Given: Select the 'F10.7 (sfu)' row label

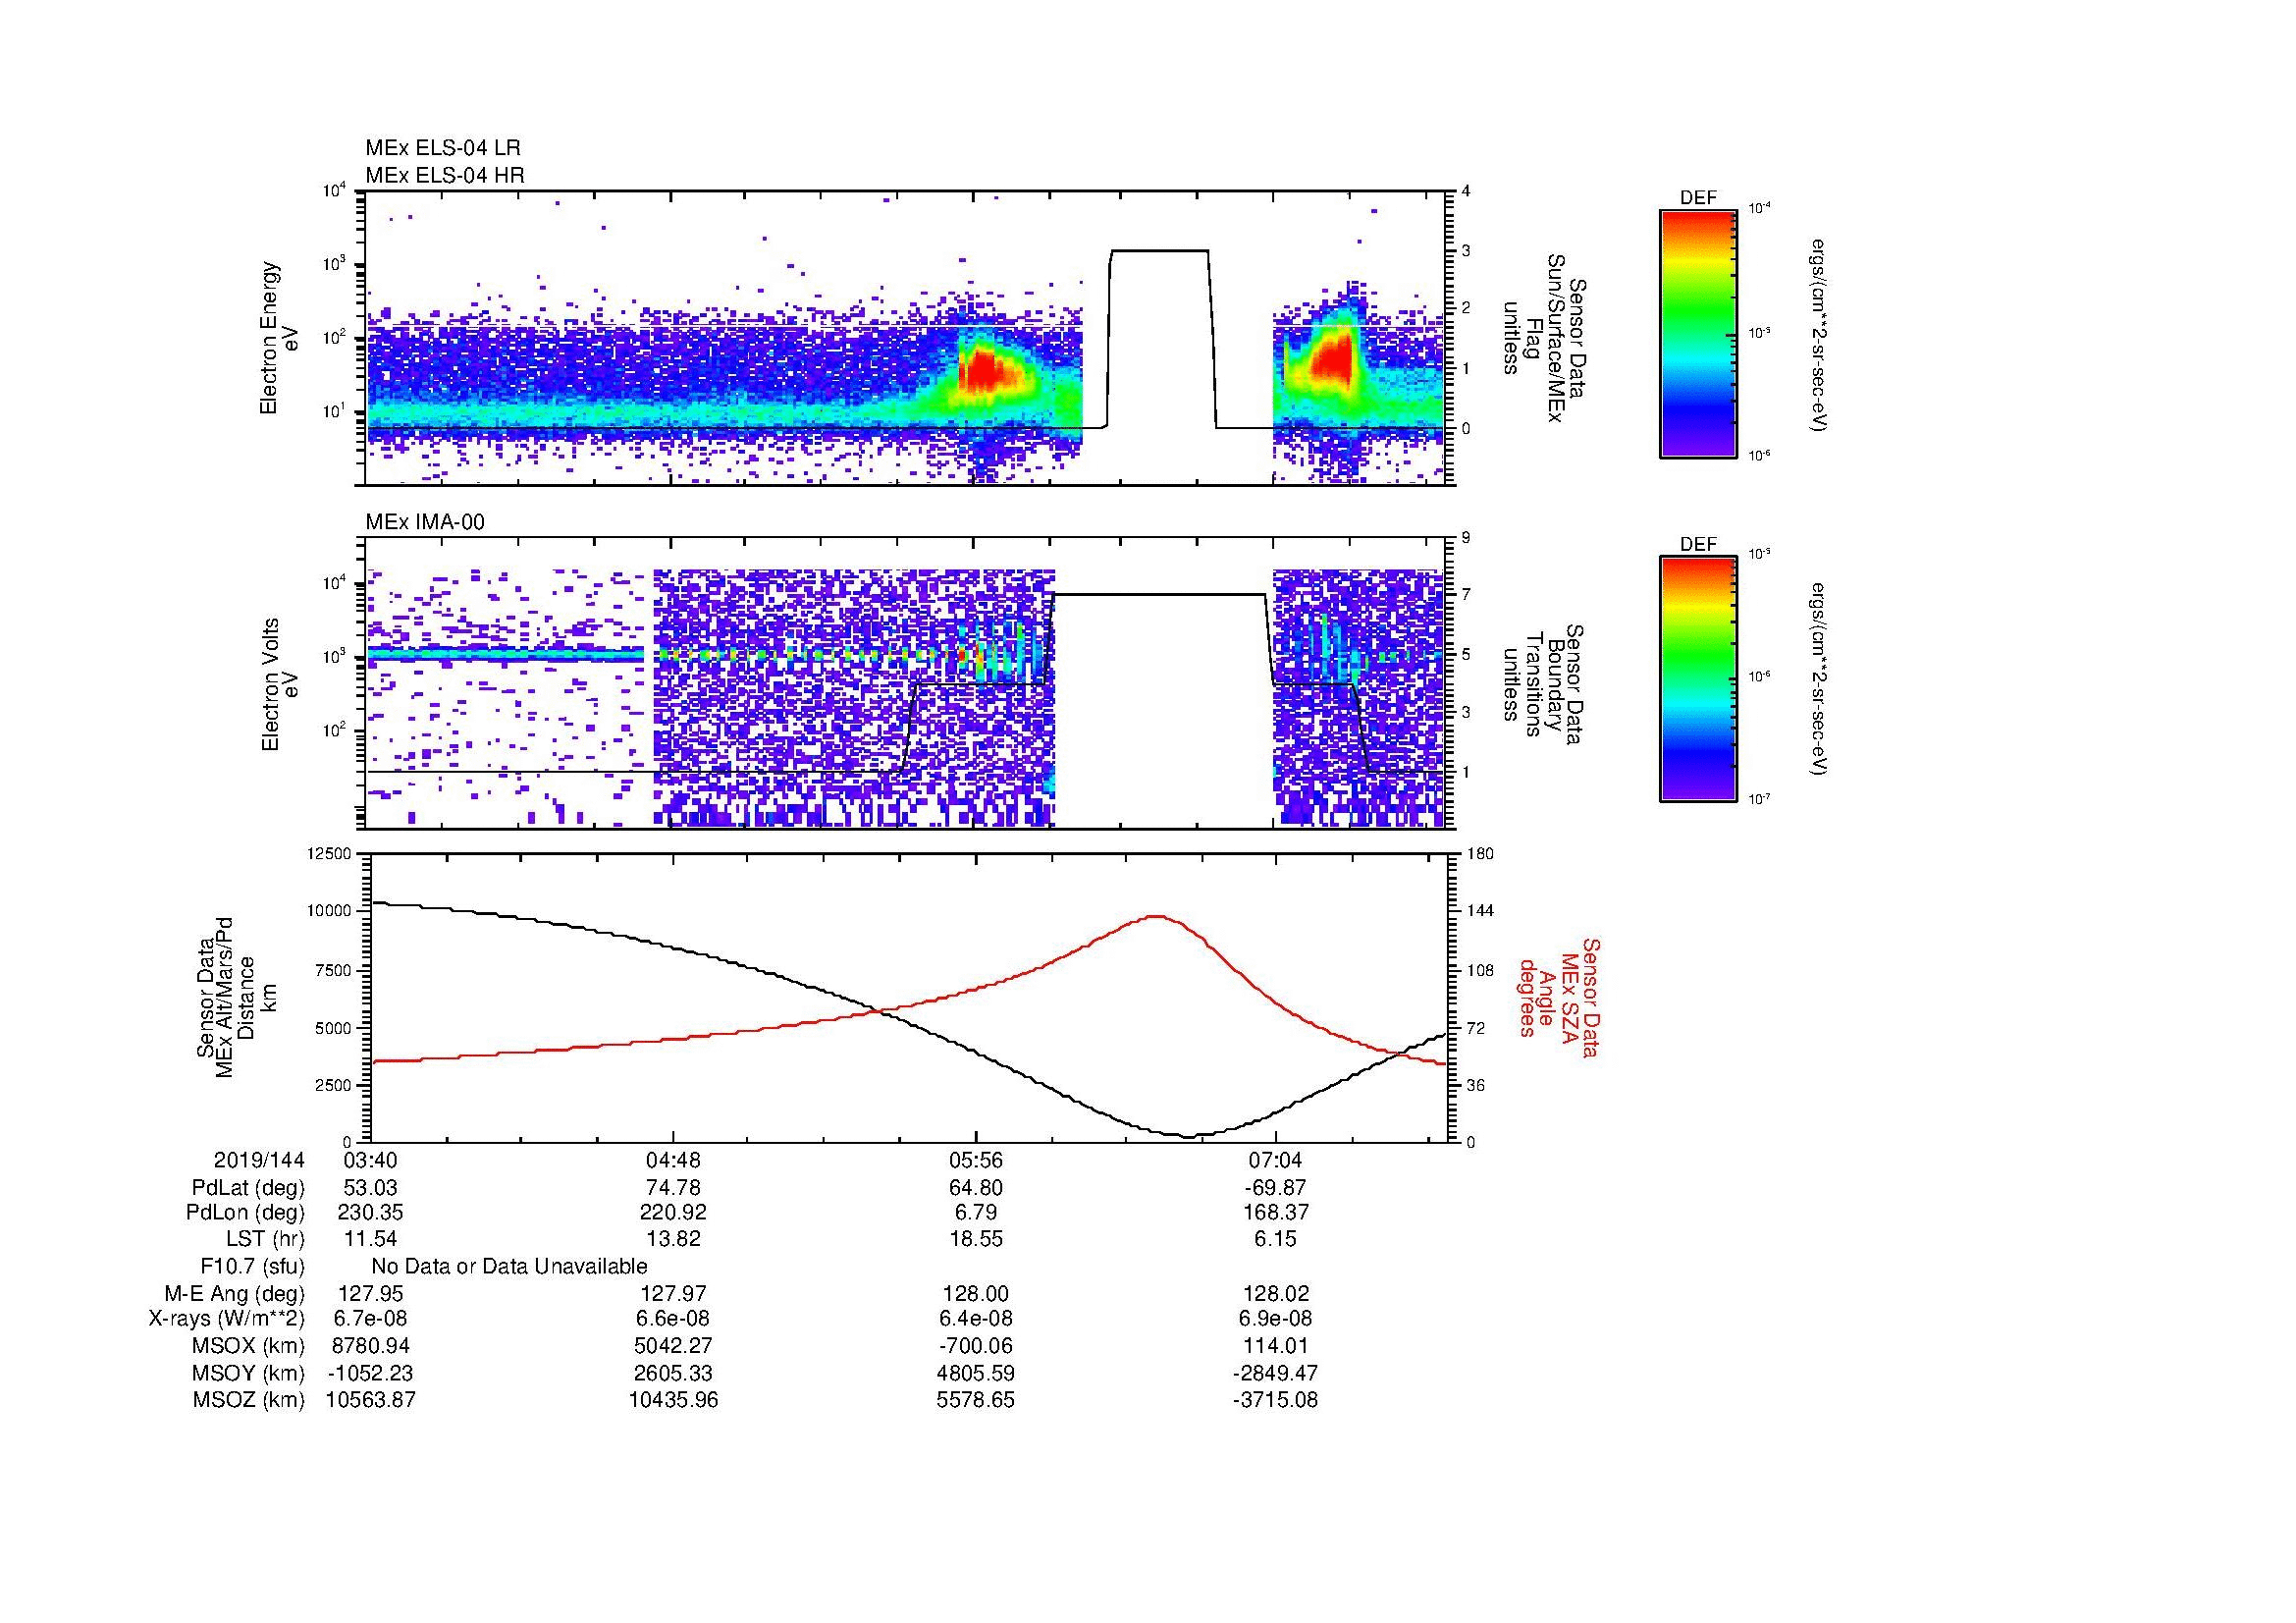Looking at the screenshot, I should [x=252, y=1267].
